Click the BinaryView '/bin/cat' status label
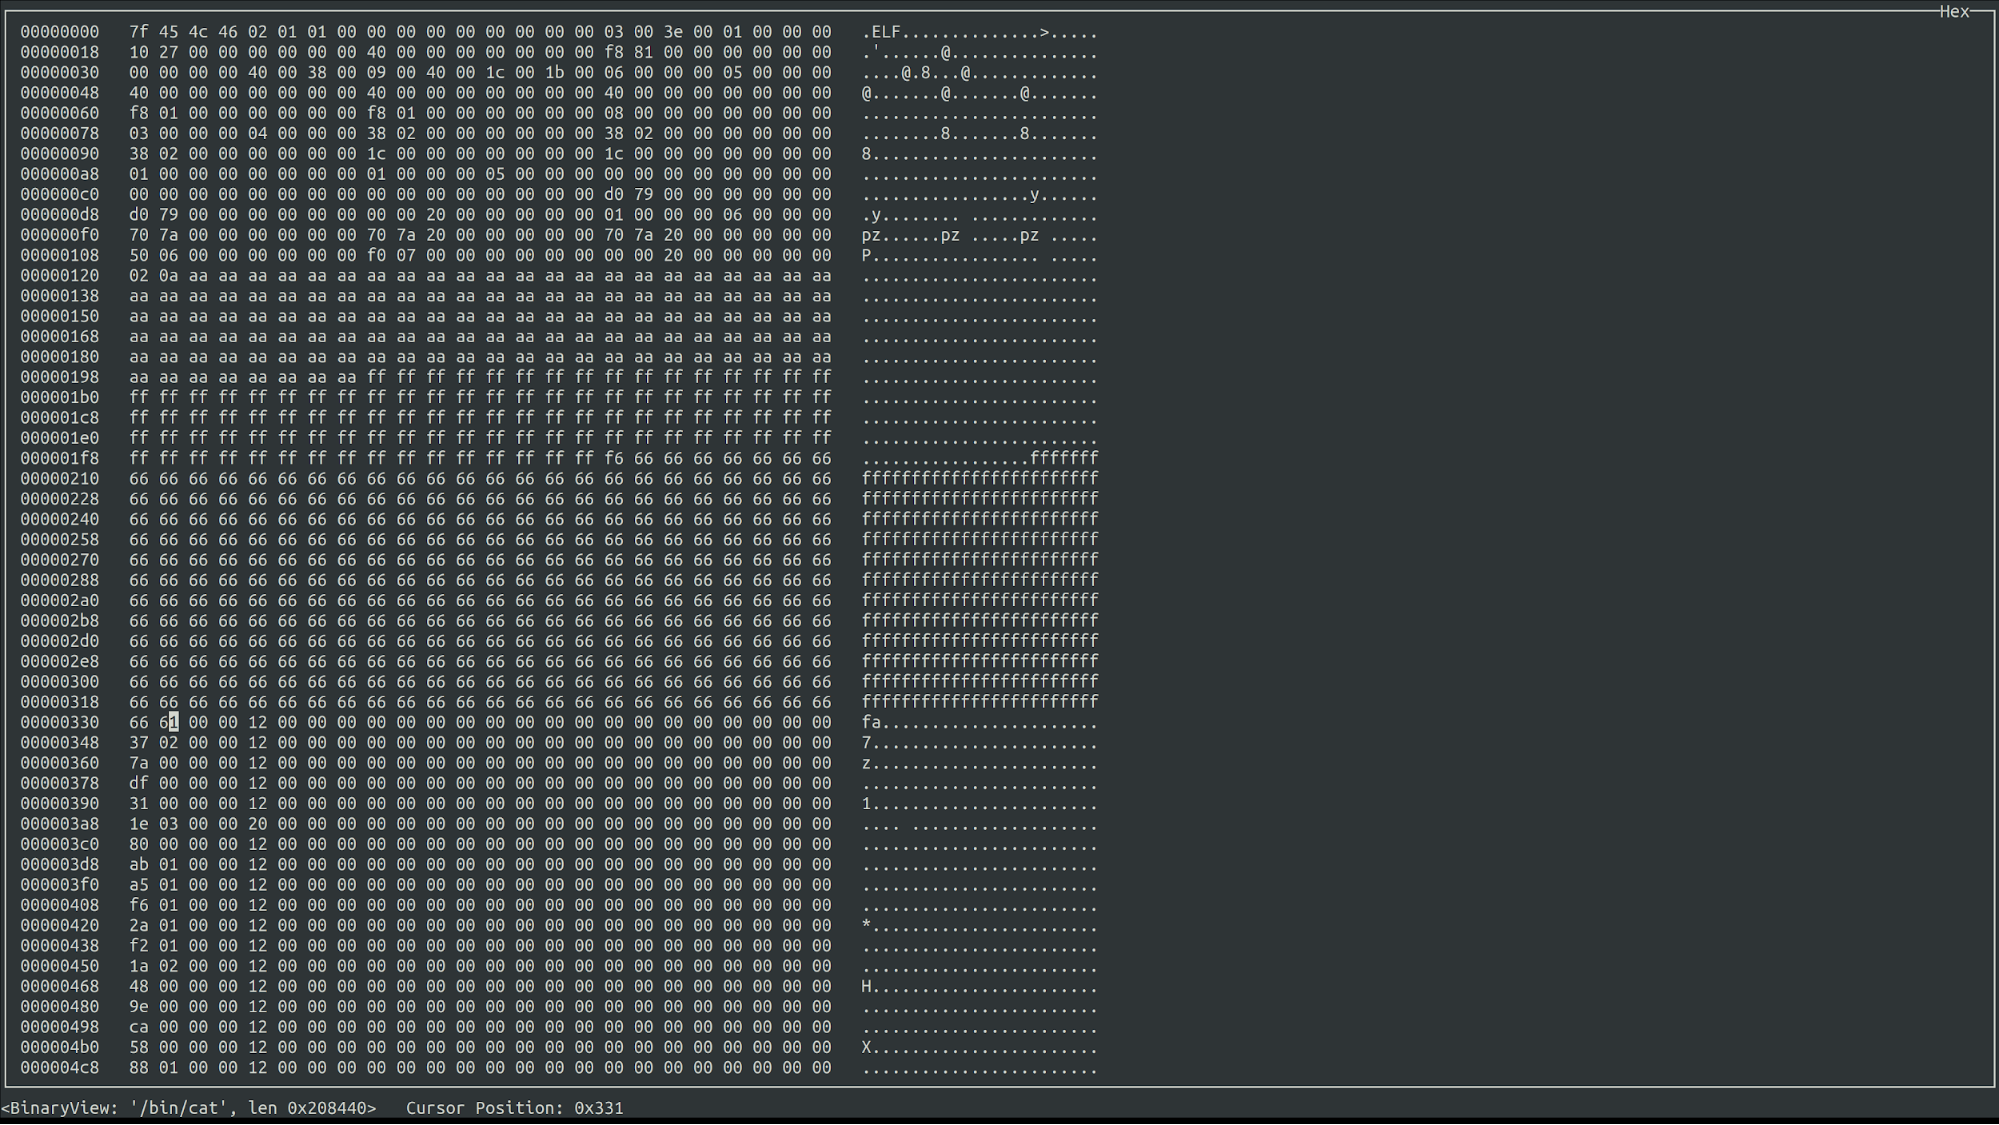The image size is (1999, 1125). (x=188, y=1108)
